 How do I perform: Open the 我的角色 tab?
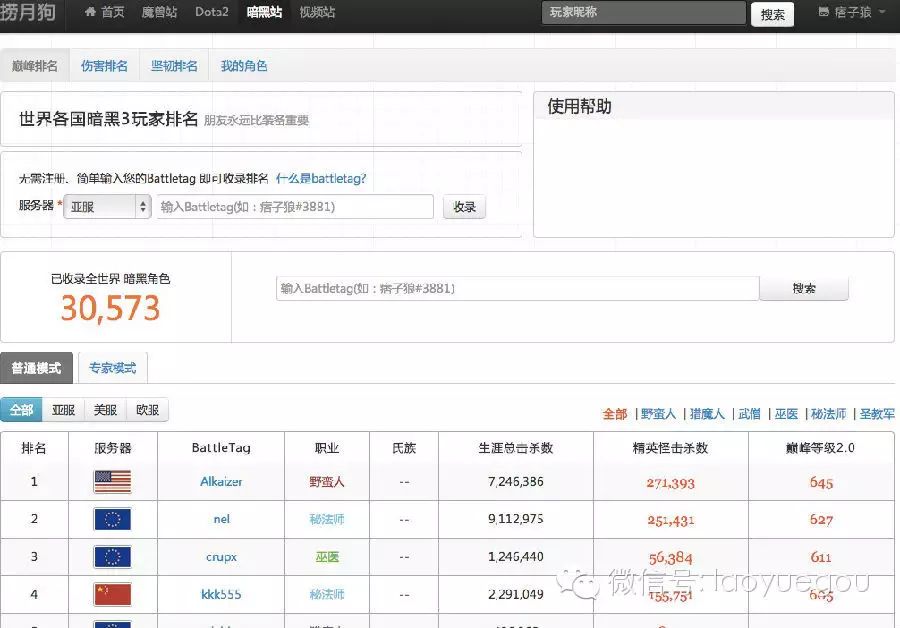point(244,66)
